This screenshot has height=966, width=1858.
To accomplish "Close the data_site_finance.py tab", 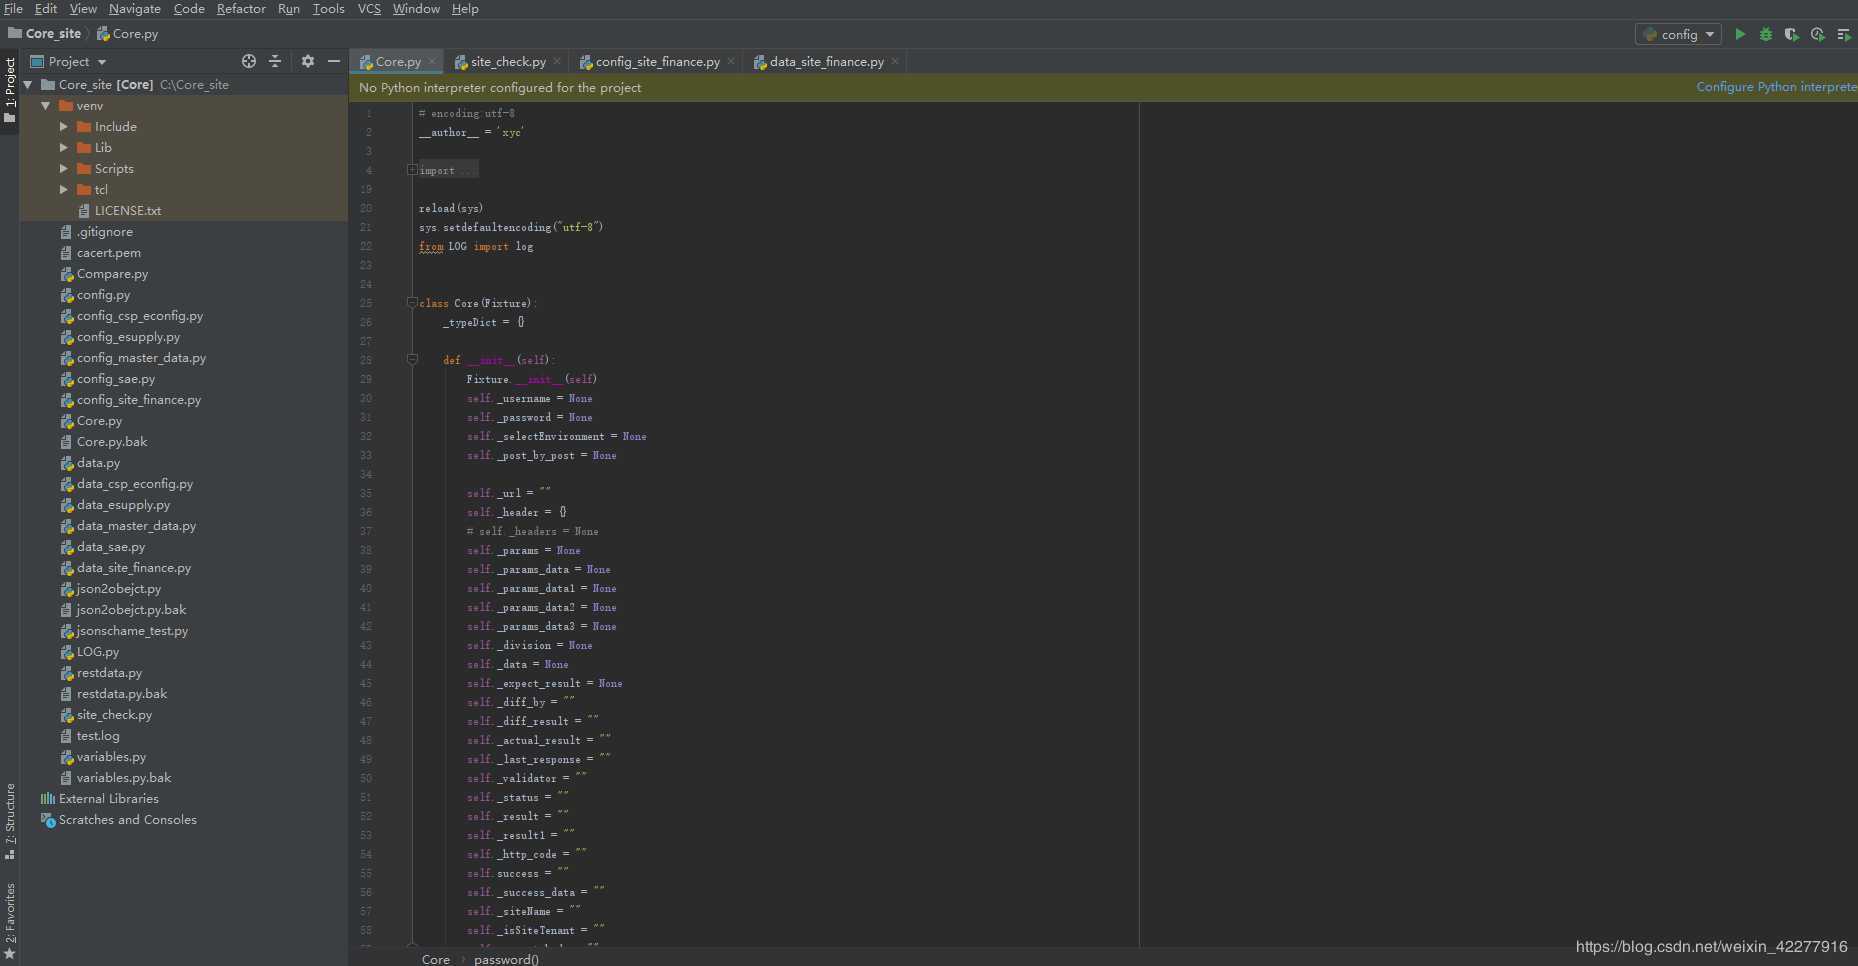I will [895, 61].
